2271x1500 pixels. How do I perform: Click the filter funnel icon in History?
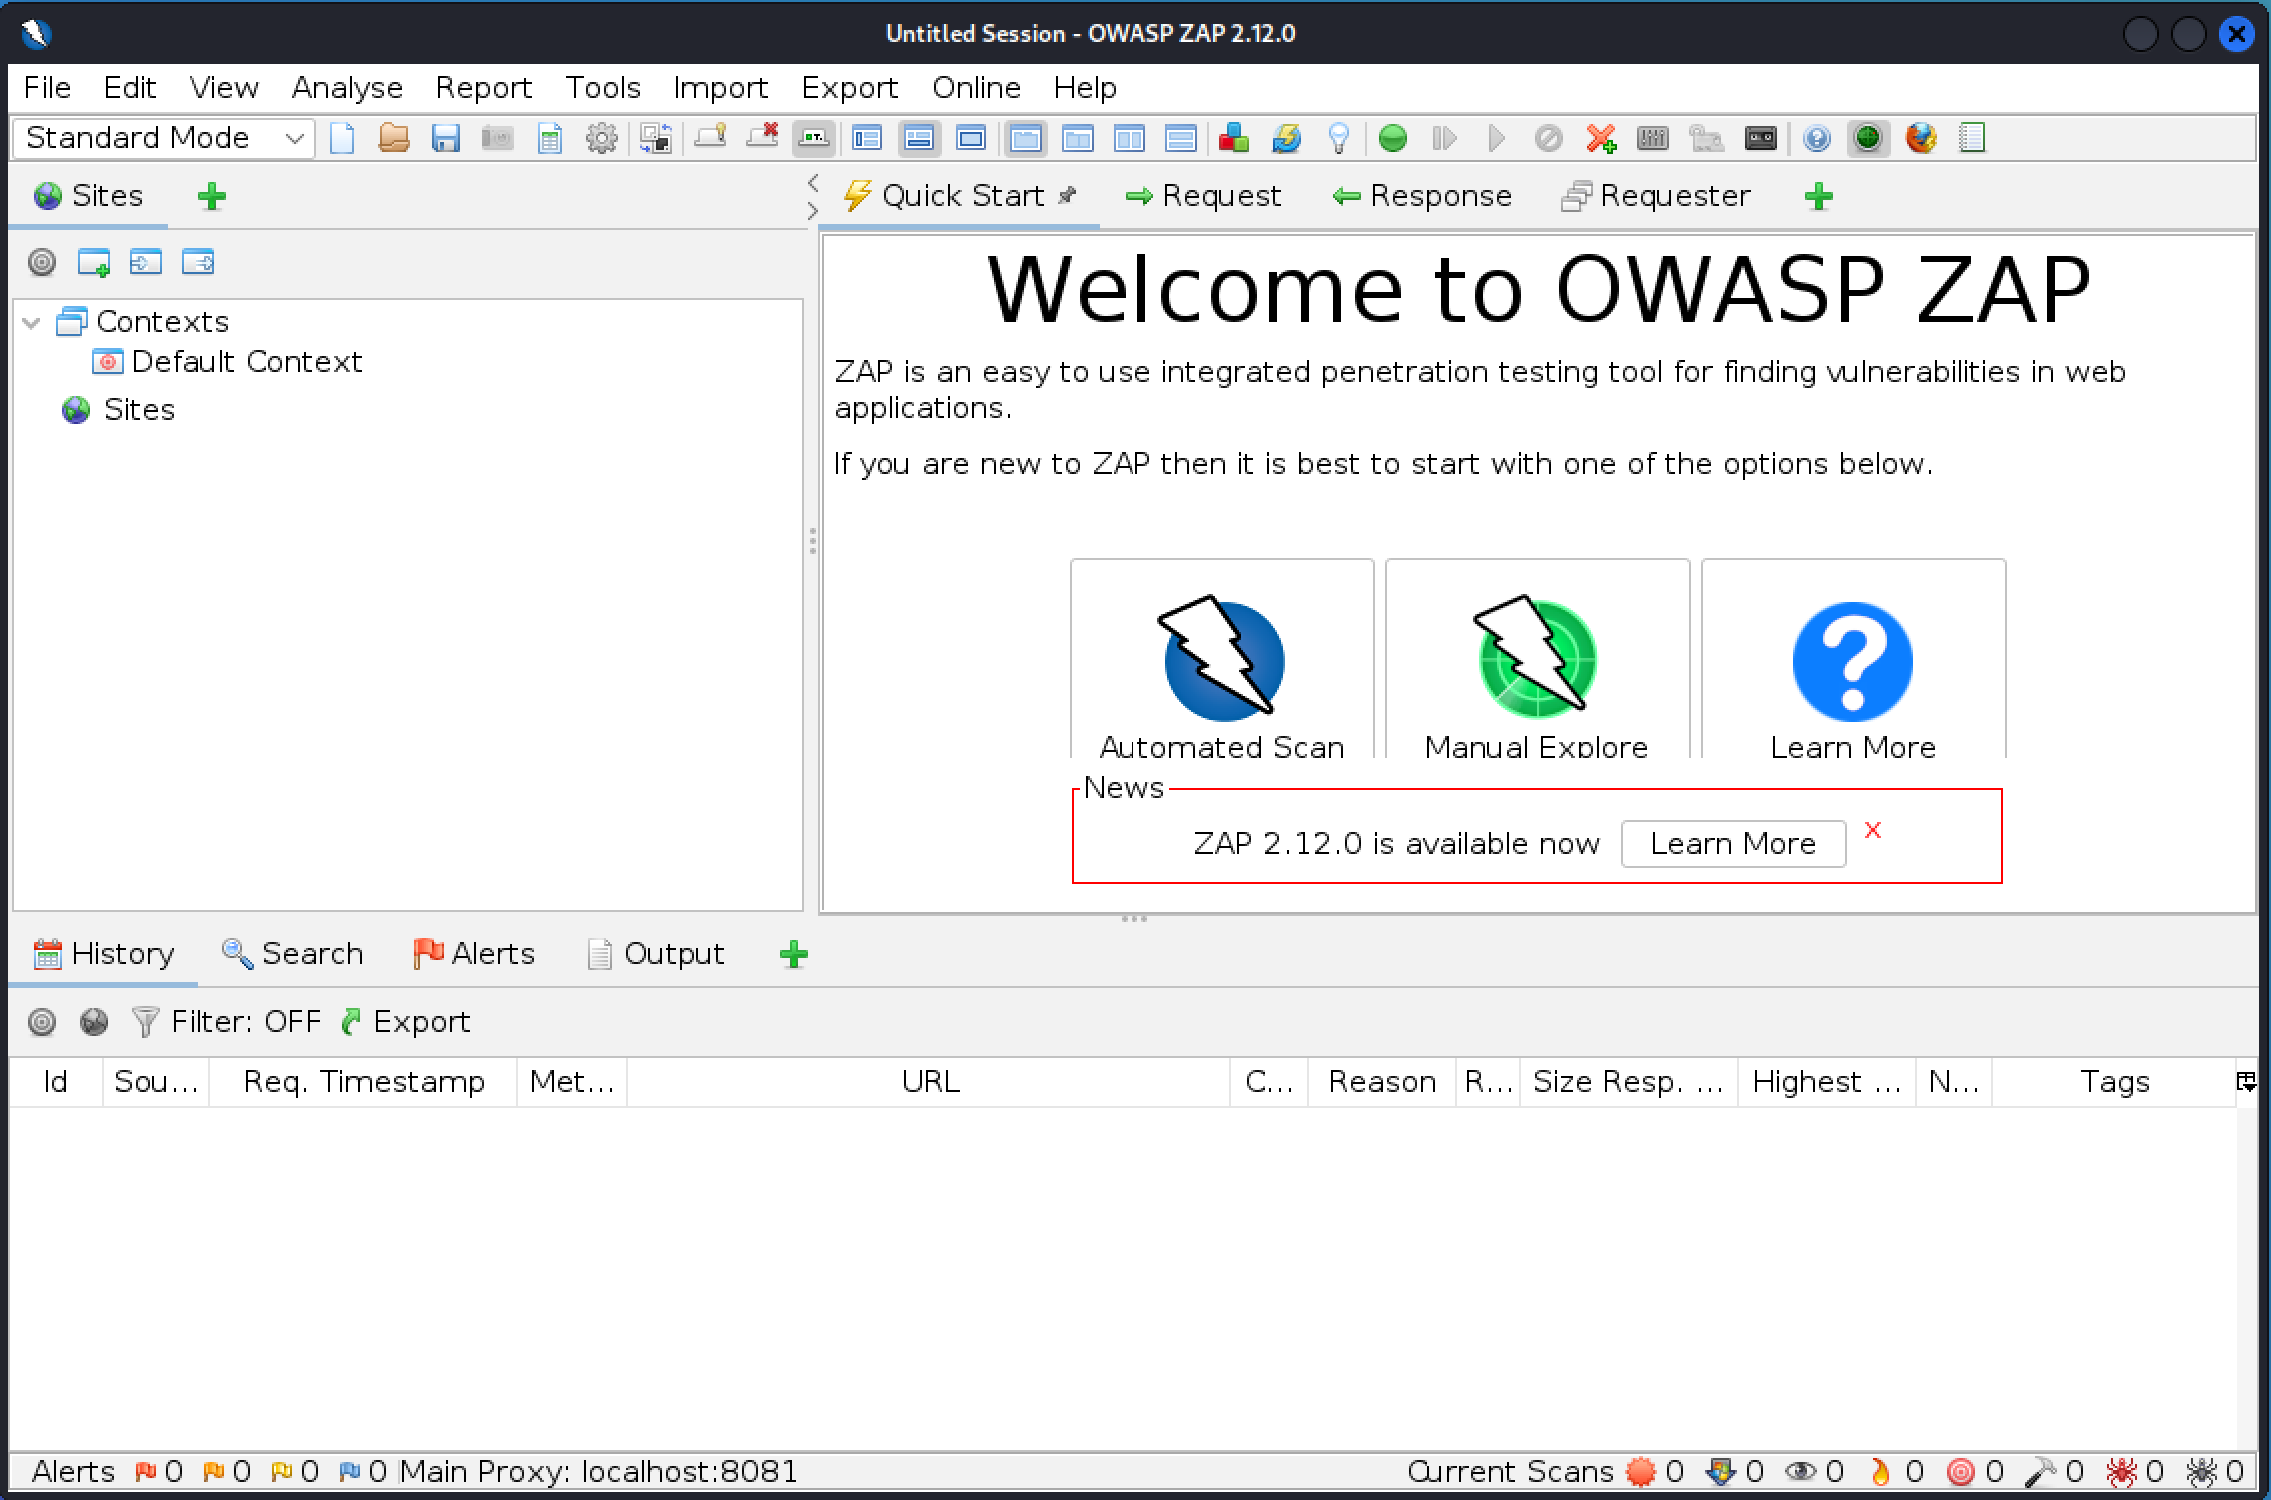coord(146,1021)
